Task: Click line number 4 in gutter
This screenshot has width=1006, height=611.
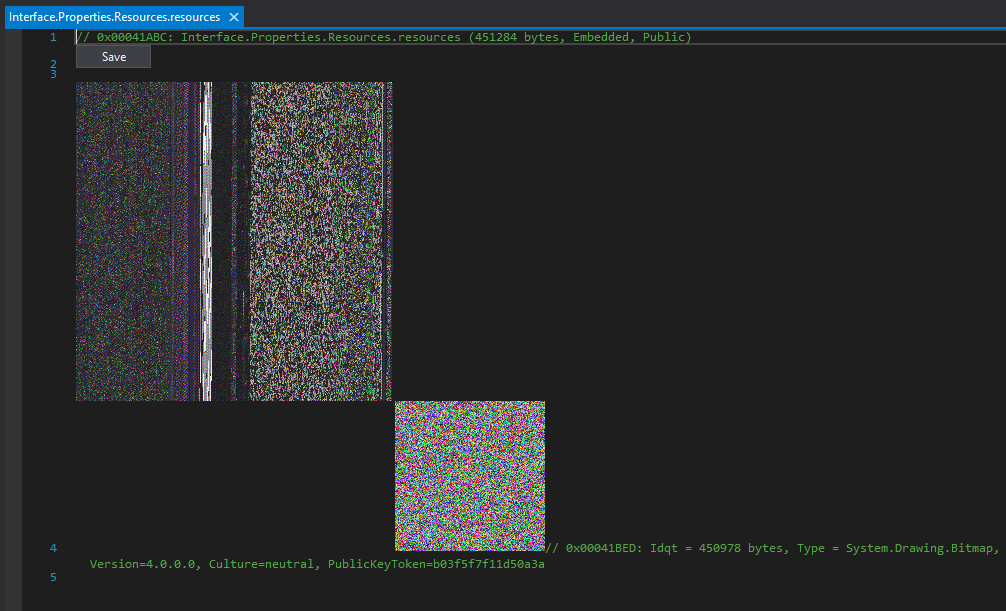Action: click(x=53, y=548)
